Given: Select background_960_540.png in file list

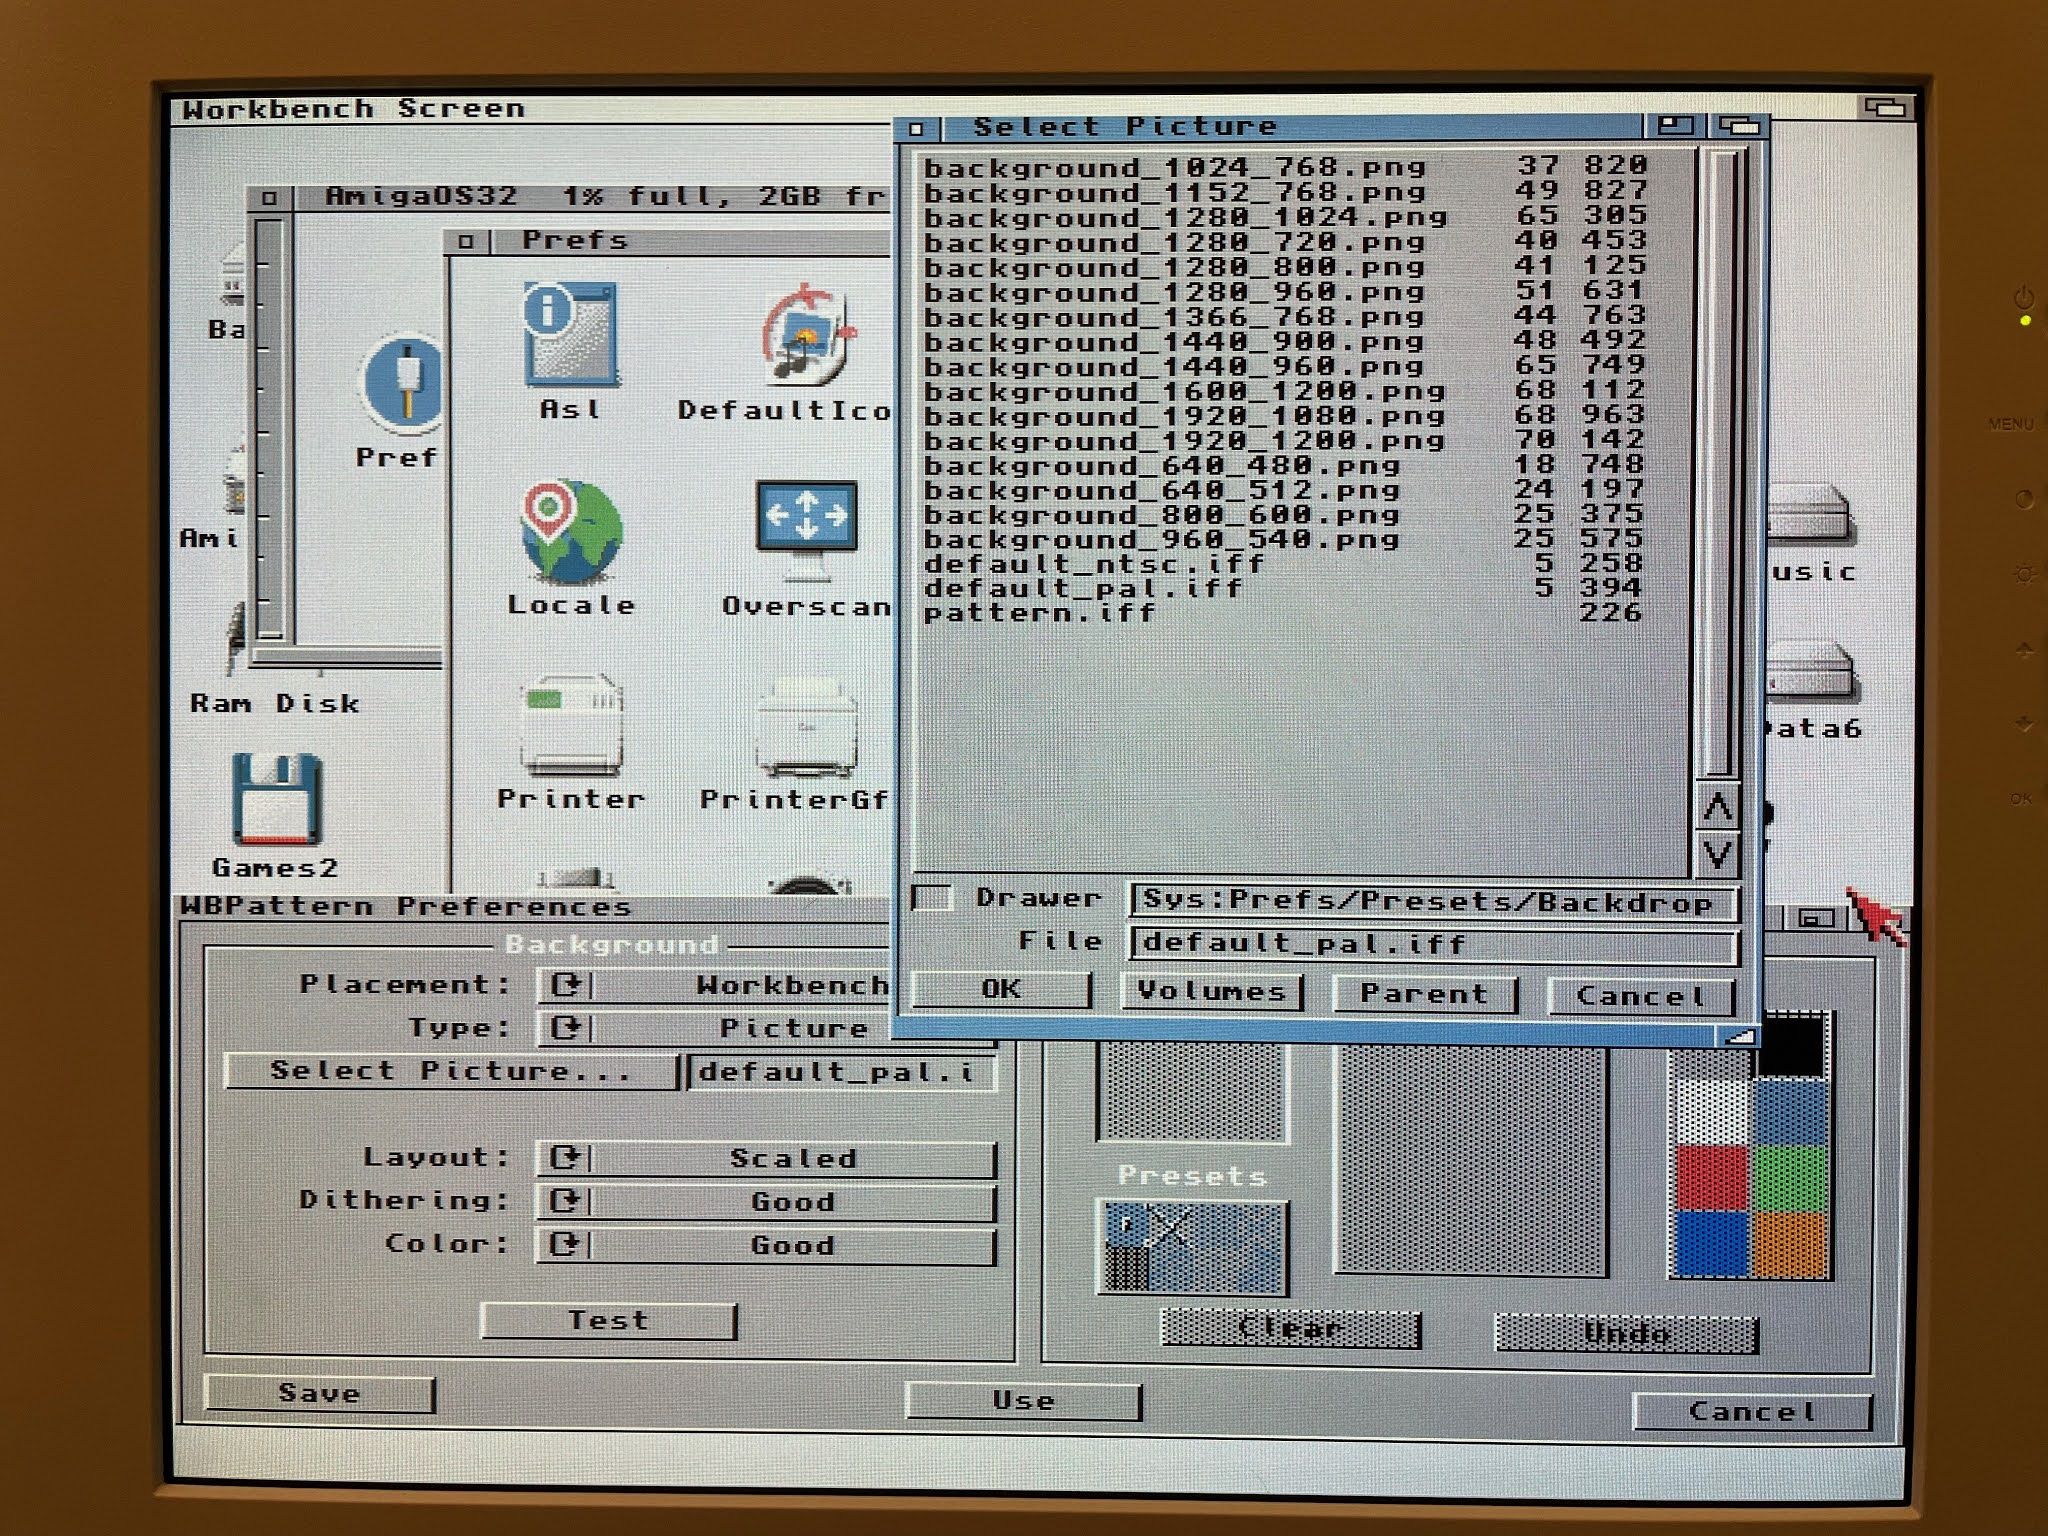Looking at the screenshot, I should tap(1285, 539).
